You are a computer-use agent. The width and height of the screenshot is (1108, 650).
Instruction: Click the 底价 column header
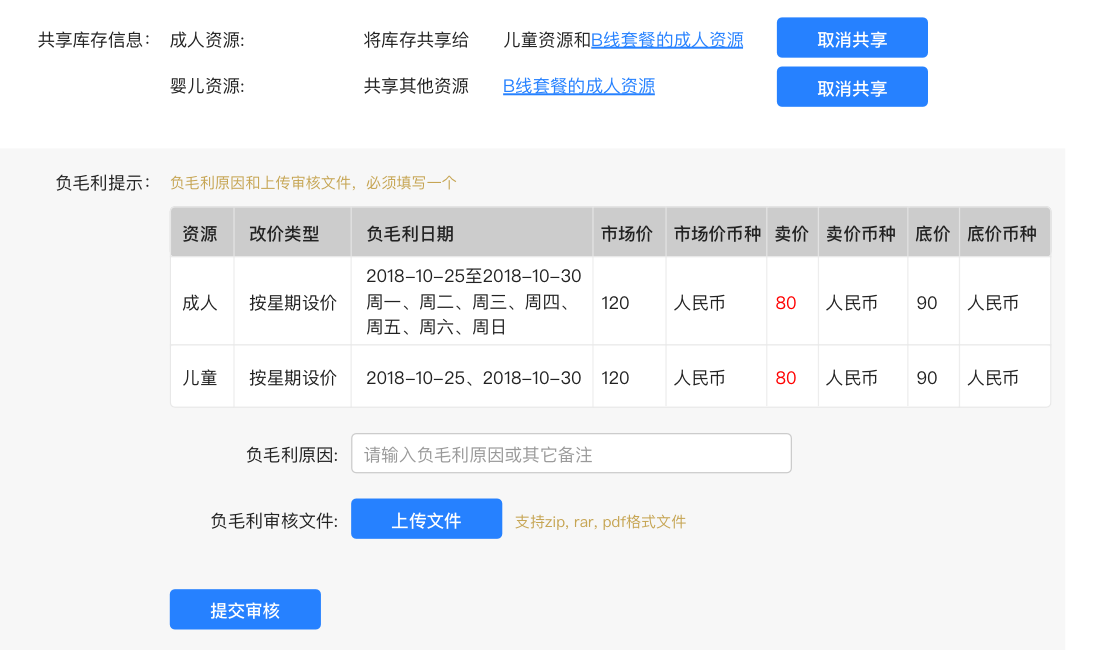[932, 234]
